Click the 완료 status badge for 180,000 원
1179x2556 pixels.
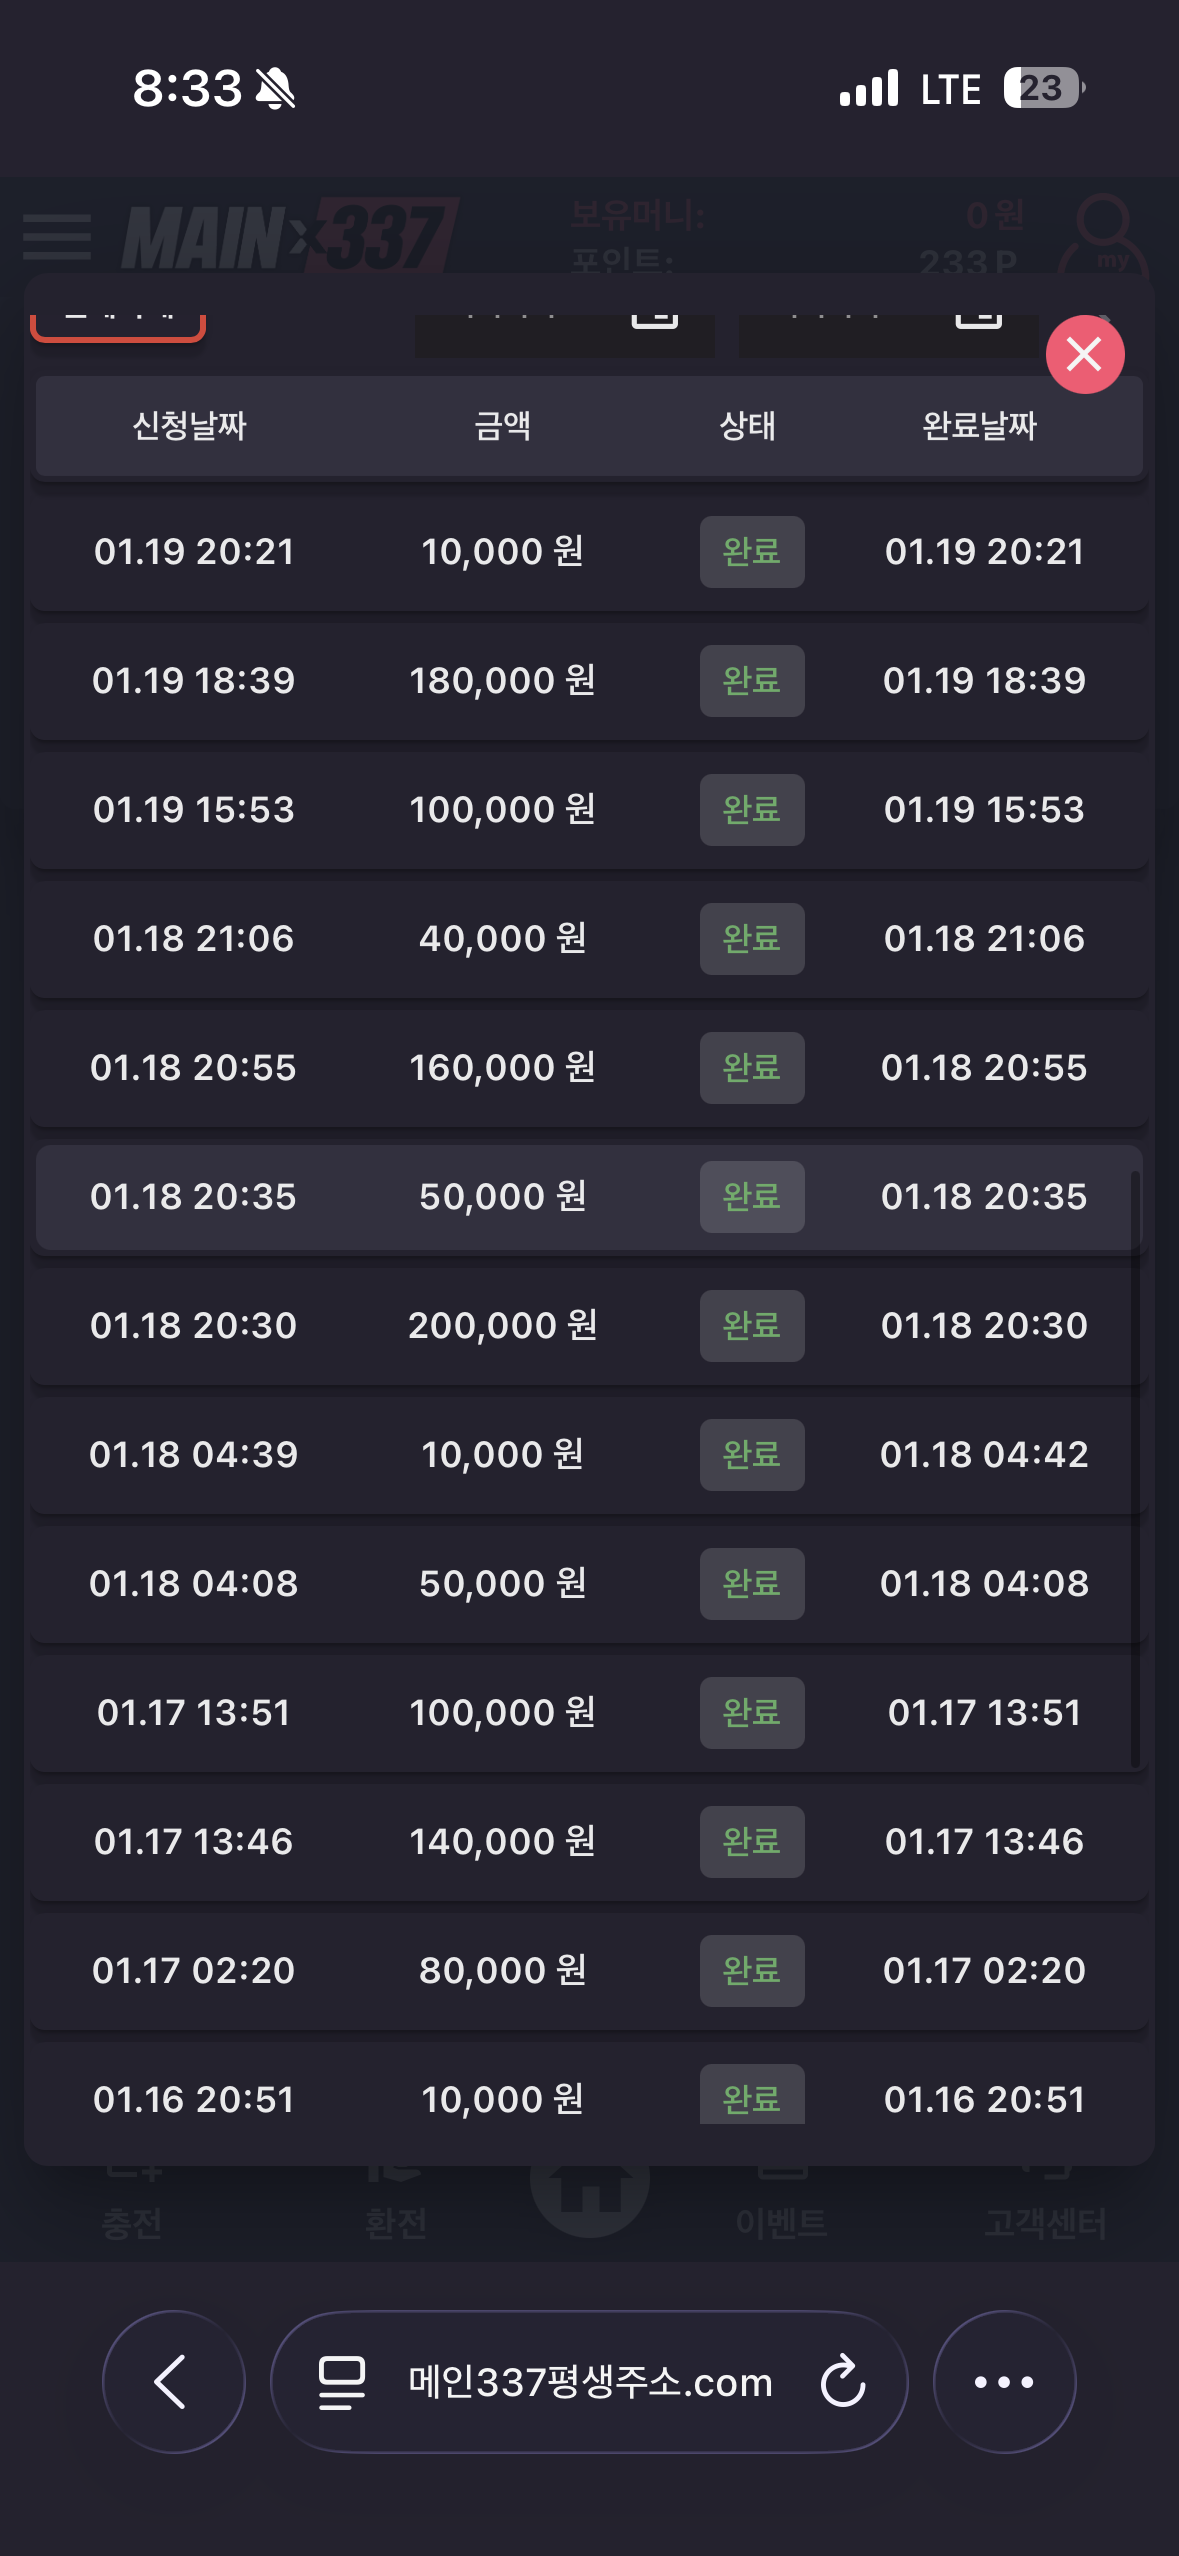click(x=752, y=681)
